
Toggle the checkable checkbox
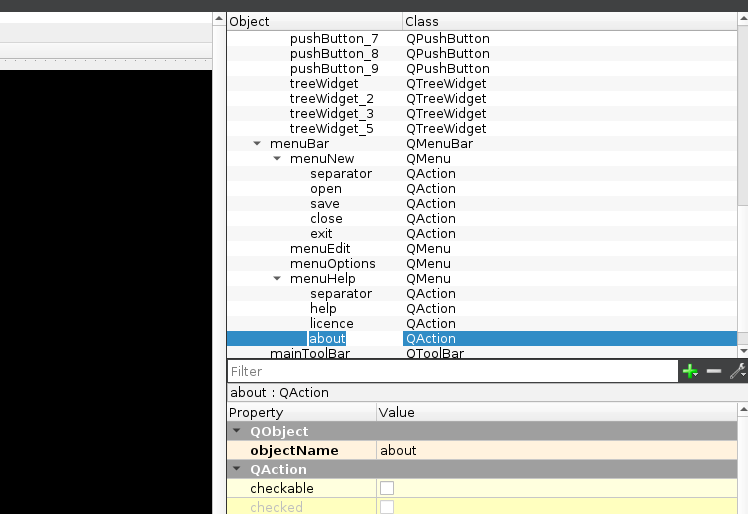[387, 488]
